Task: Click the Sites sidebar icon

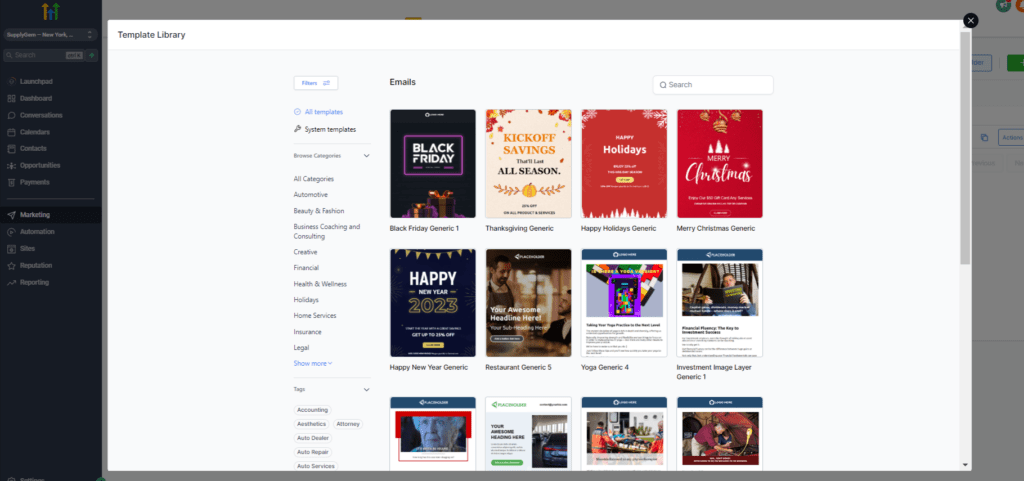Action: (12, 249)
